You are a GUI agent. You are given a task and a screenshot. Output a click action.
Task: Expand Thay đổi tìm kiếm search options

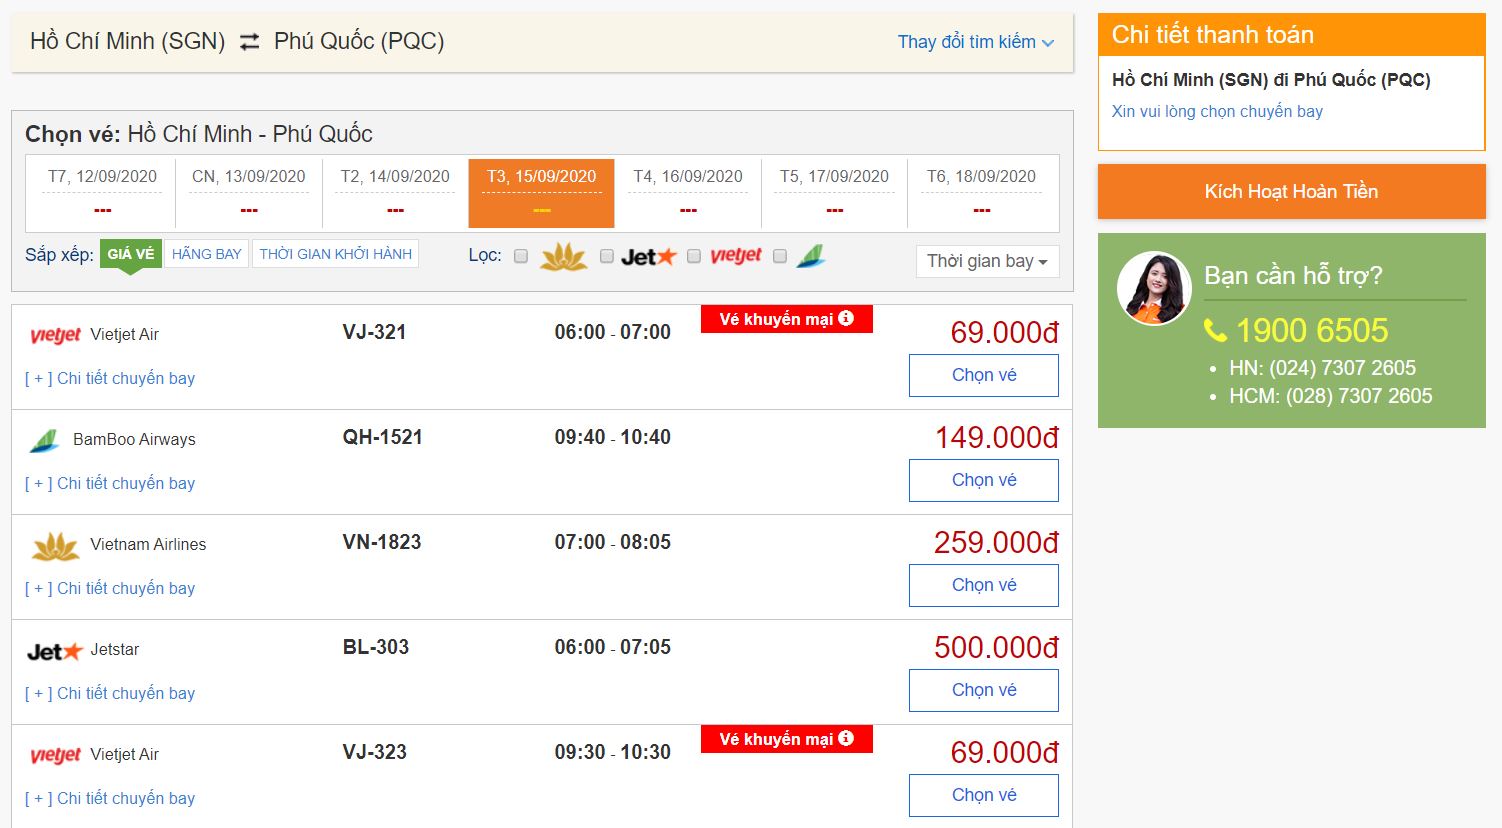(x=976, y=42)
